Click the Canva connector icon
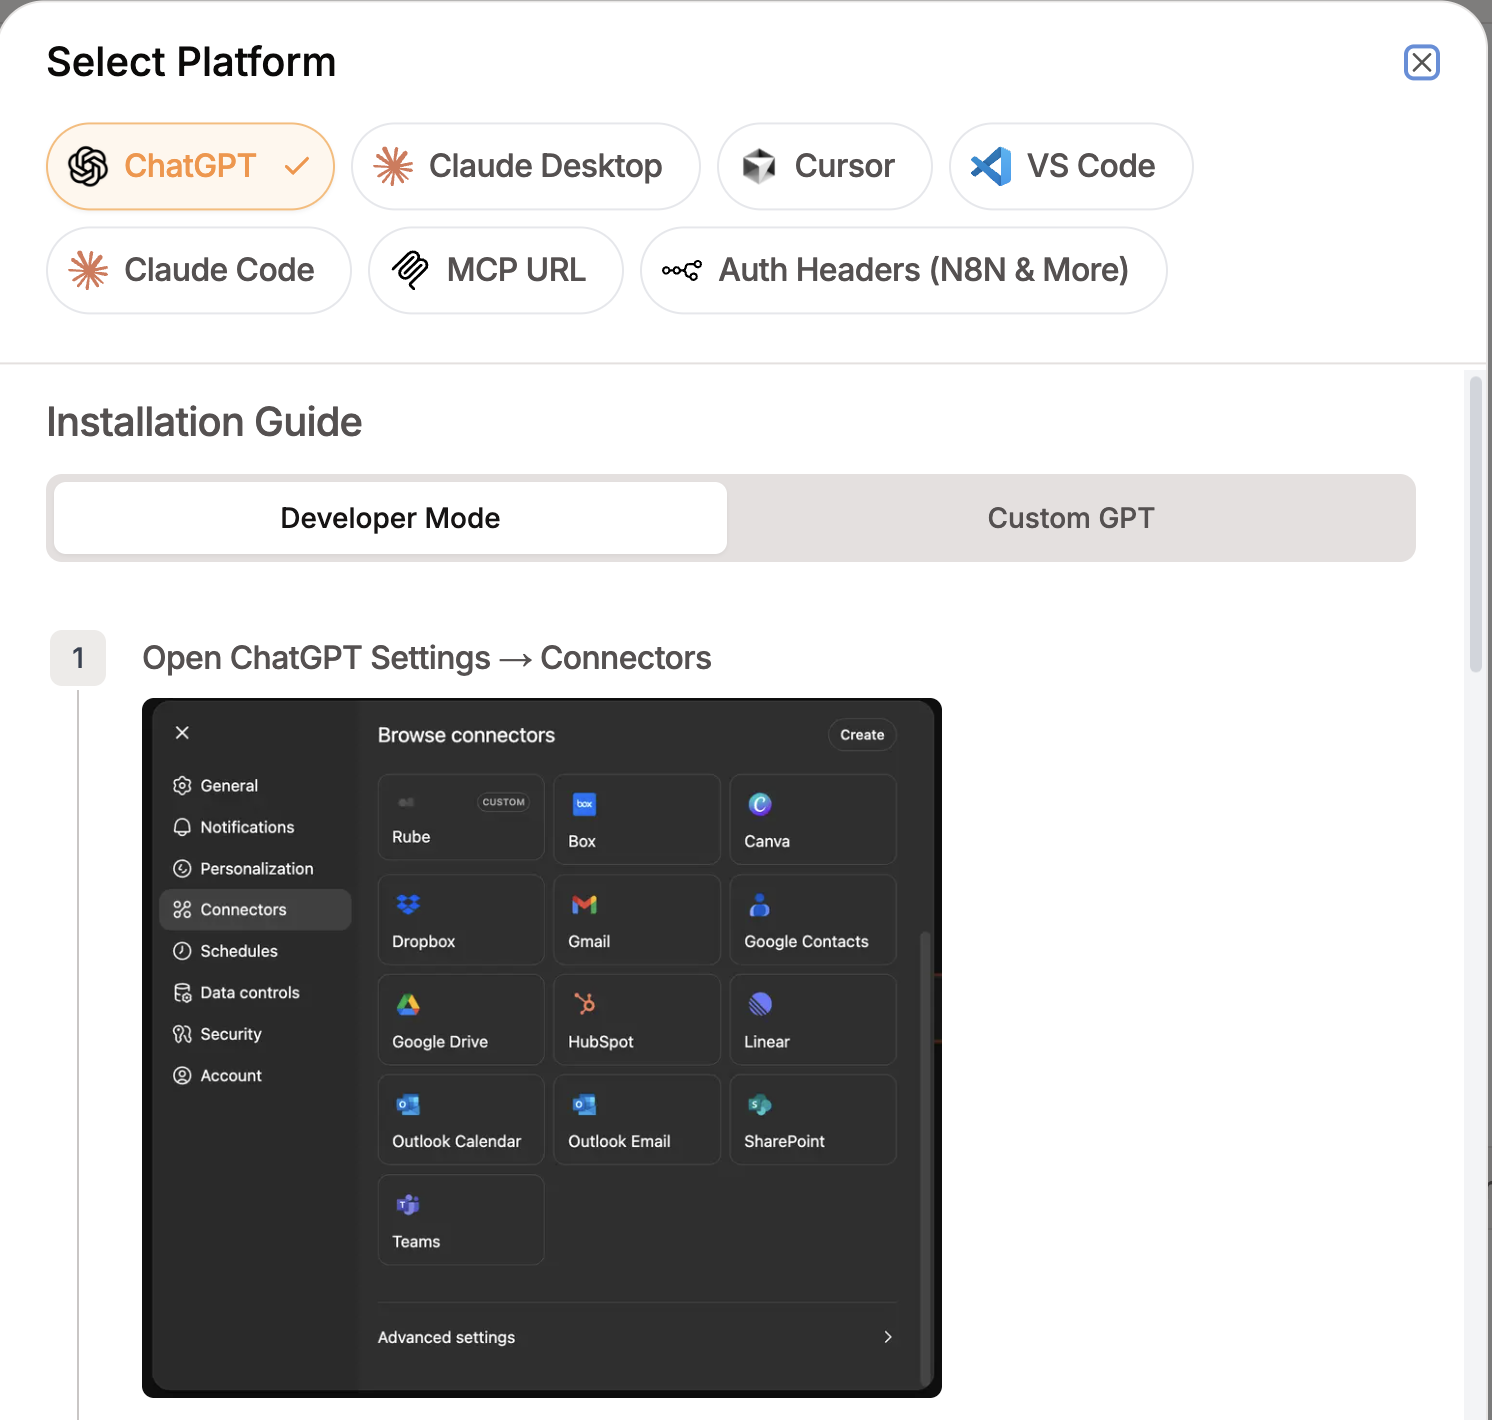 (760, 804)
